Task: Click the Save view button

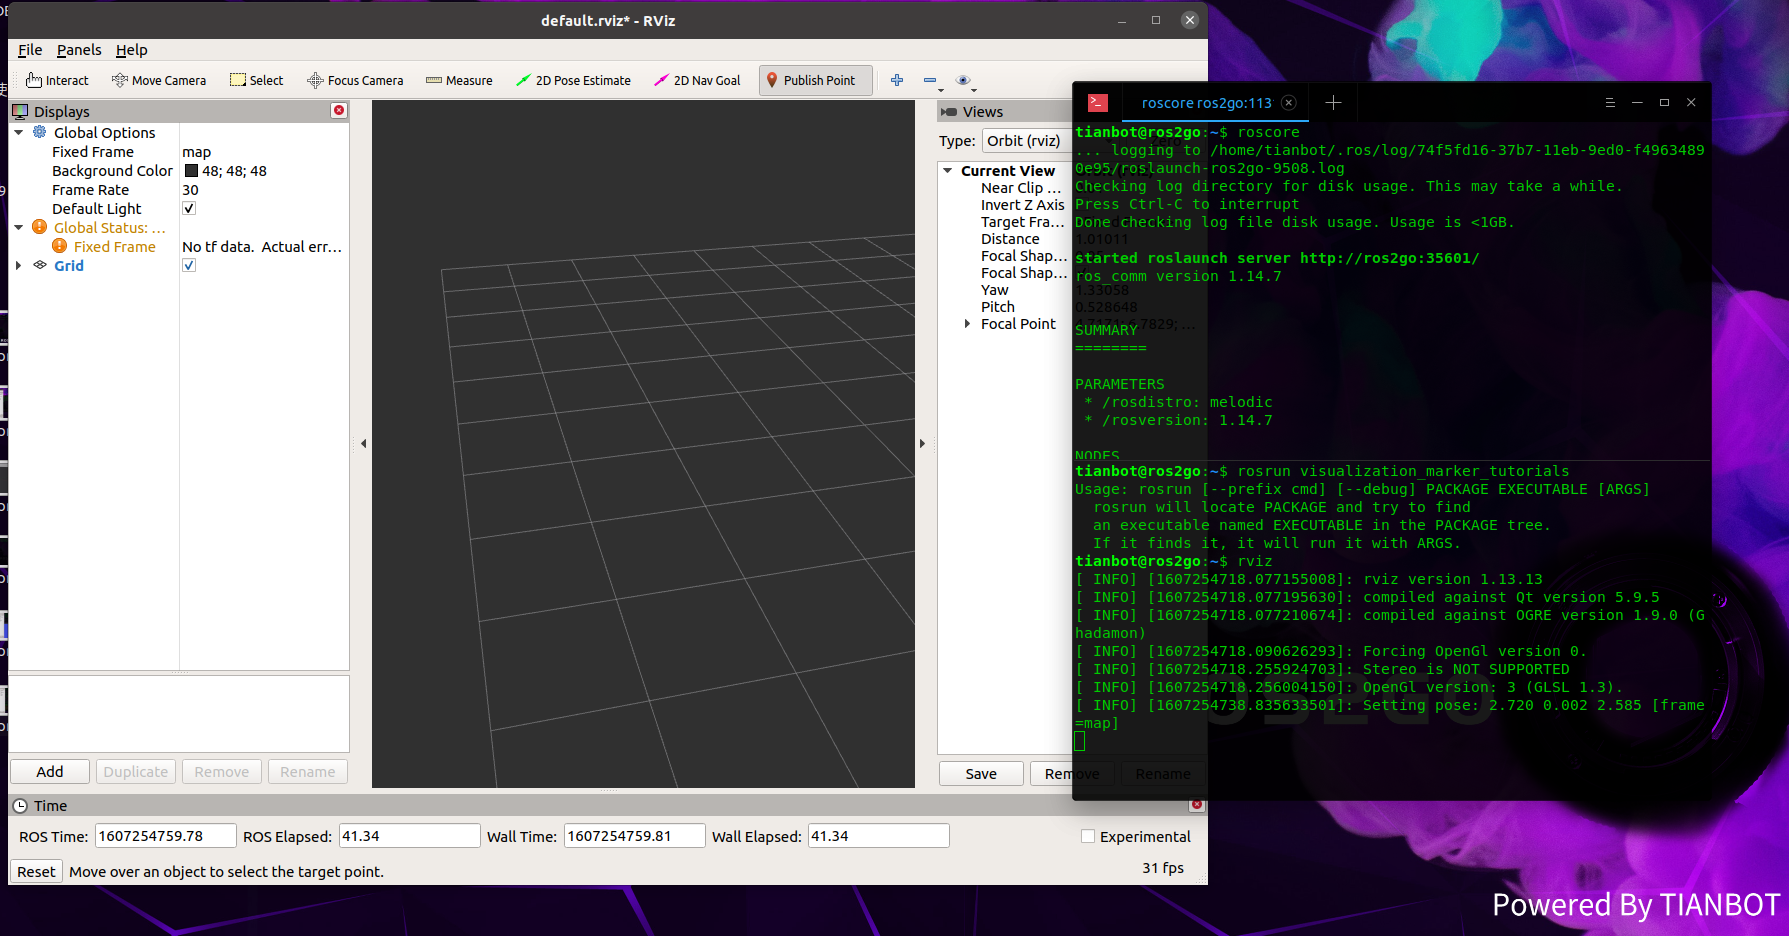Action: click(981, 773)
